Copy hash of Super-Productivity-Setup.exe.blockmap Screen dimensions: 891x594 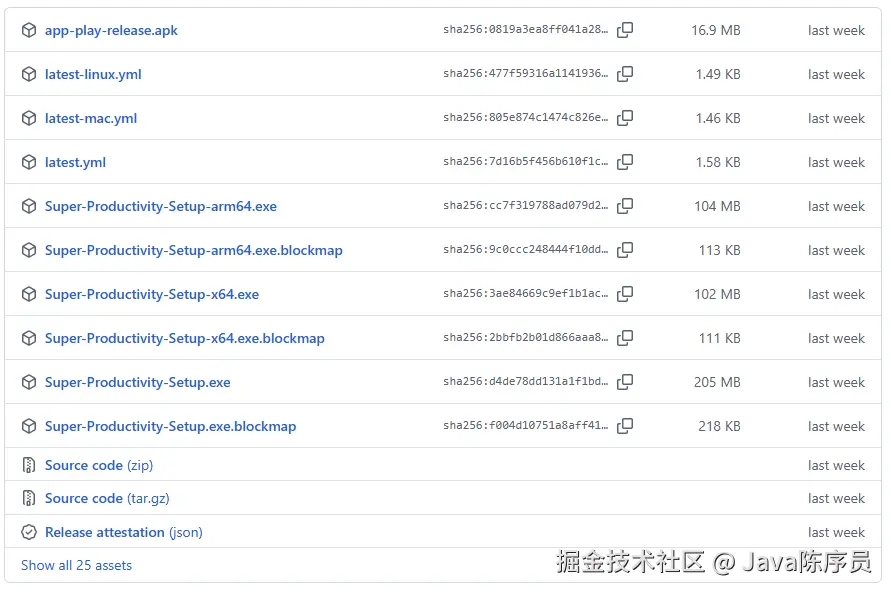pyautogui.click(x=625, y=426)
